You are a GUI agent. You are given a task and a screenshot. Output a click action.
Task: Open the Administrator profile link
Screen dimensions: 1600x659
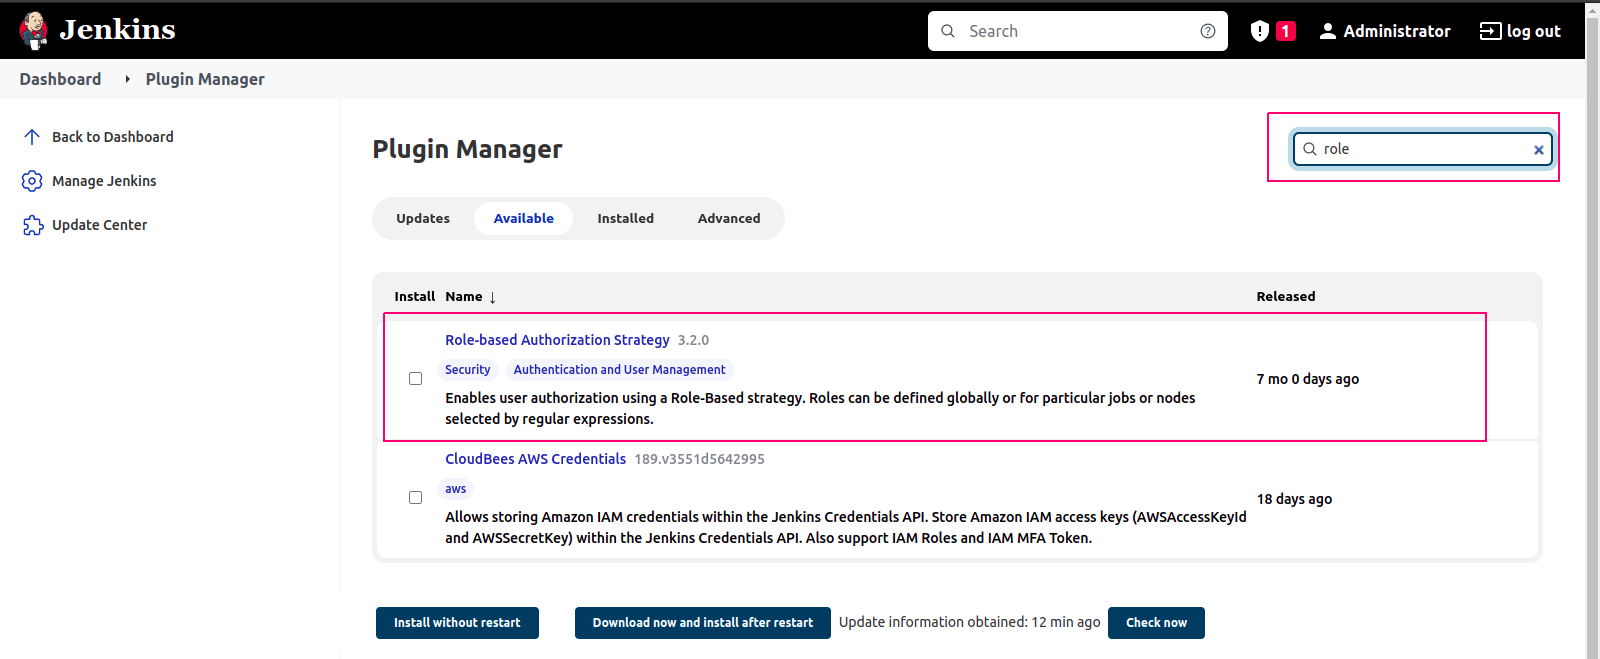coord(1396,31)
